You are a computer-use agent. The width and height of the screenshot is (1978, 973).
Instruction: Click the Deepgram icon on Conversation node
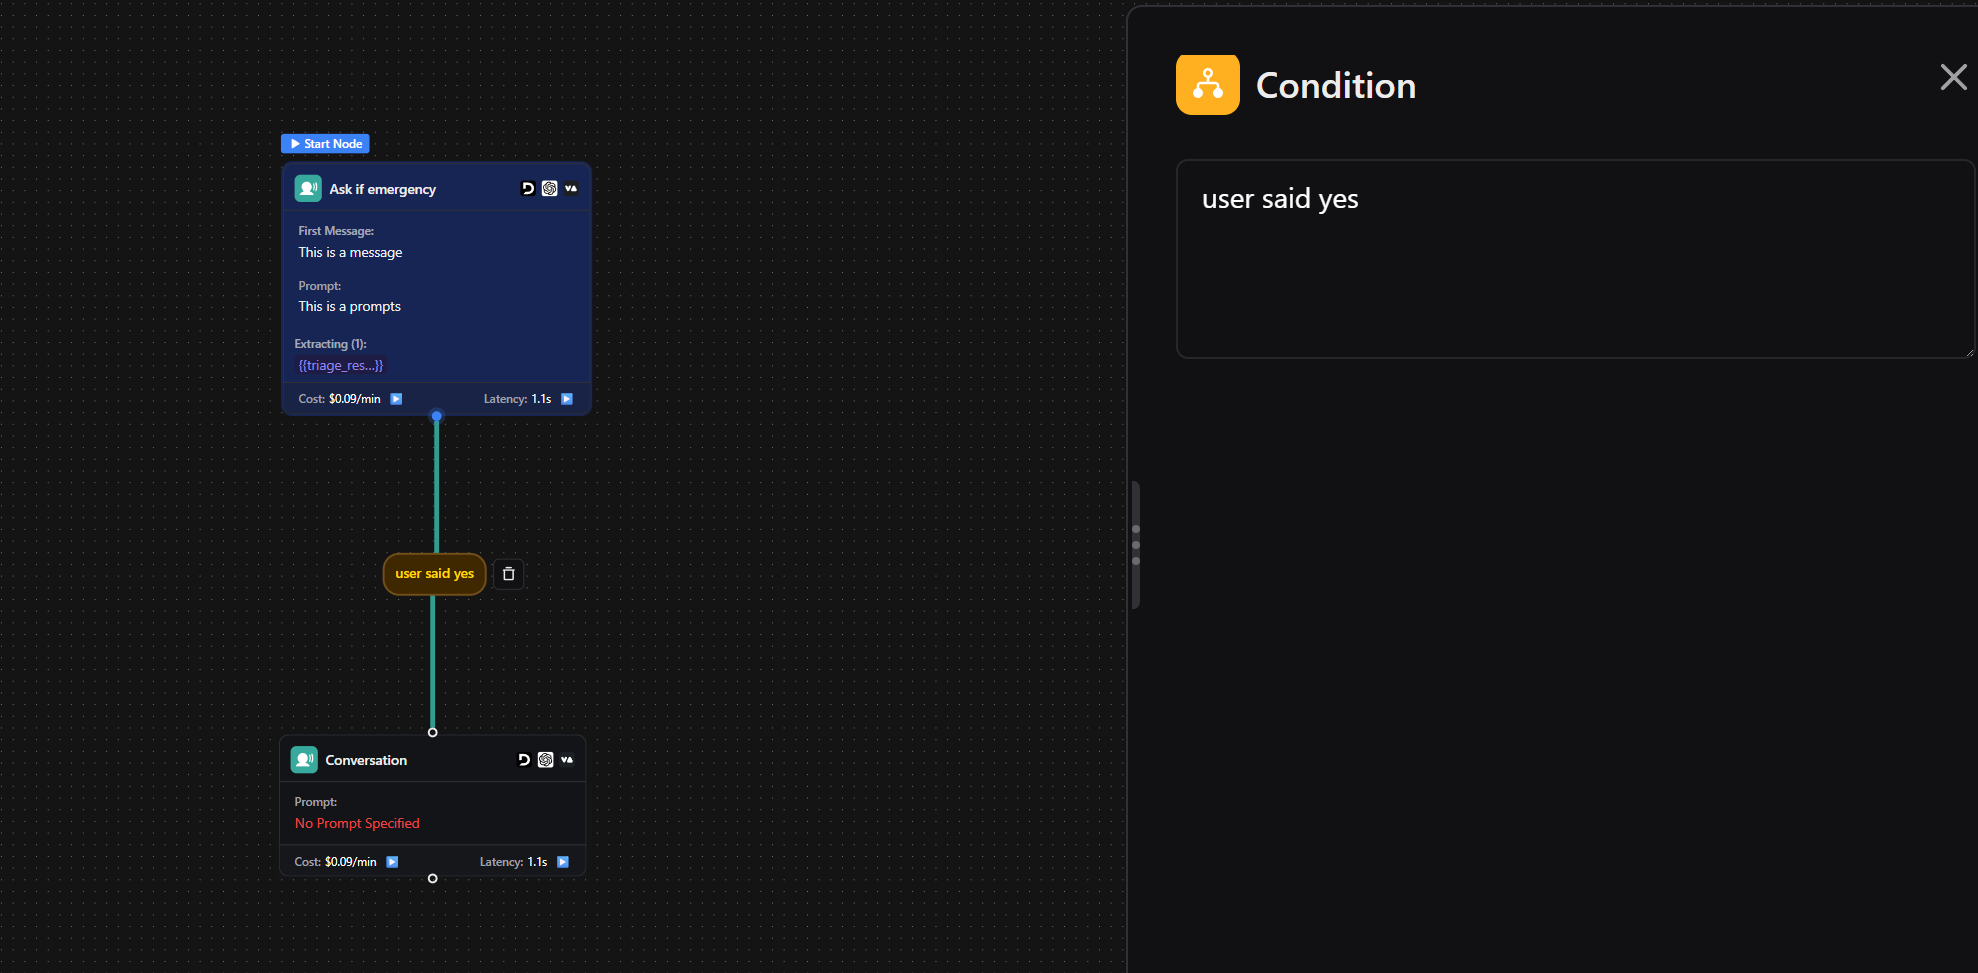pyautogui.click(x=524, y=760)
